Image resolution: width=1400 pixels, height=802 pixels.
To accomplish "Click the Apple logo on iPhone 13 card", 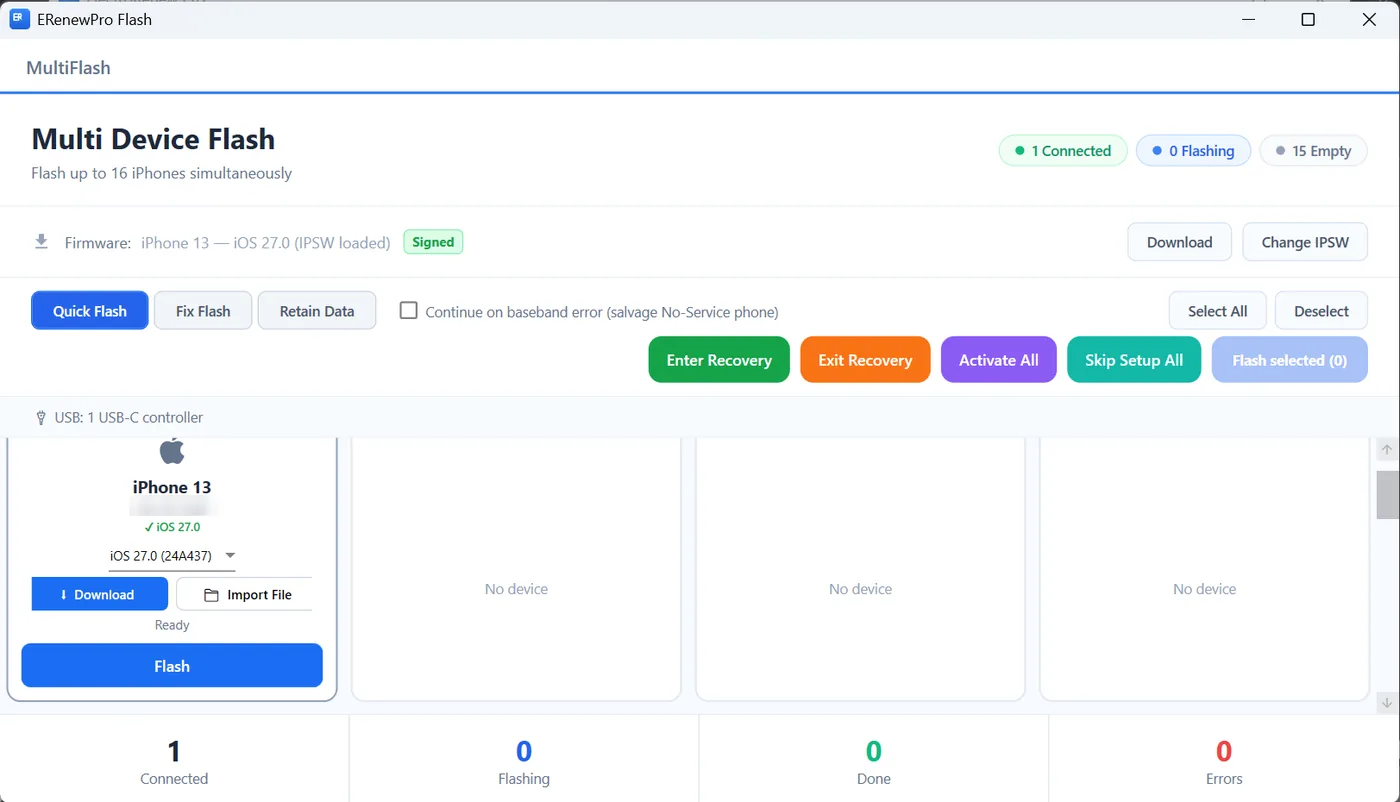I will pyautogui.click(x=172, y=451).
